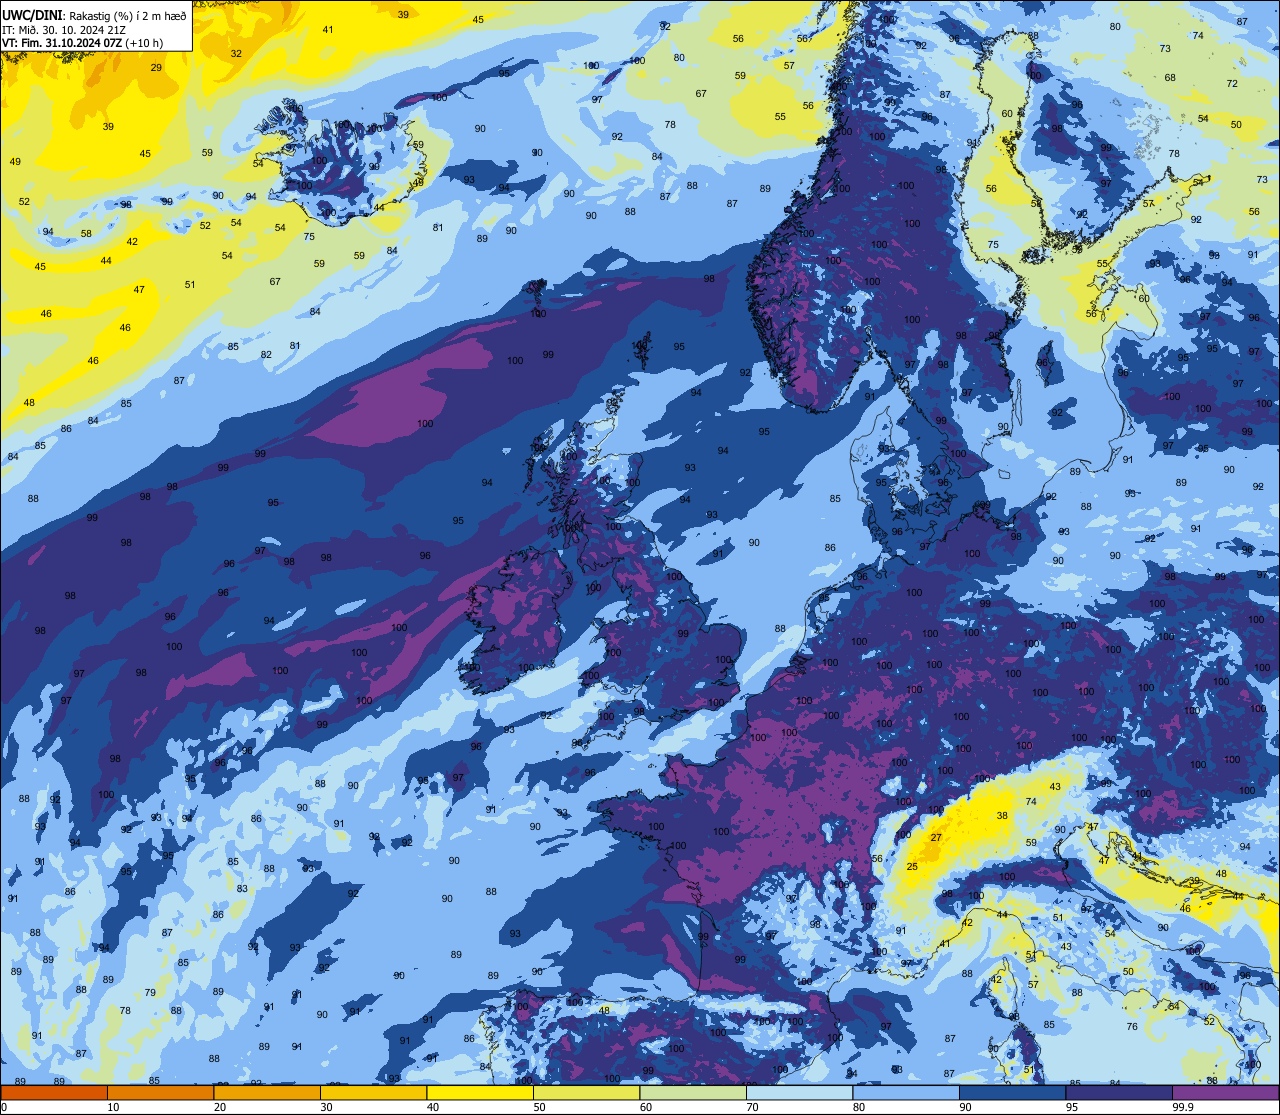Click the legend tick label 70

(x=752, y=1107)
